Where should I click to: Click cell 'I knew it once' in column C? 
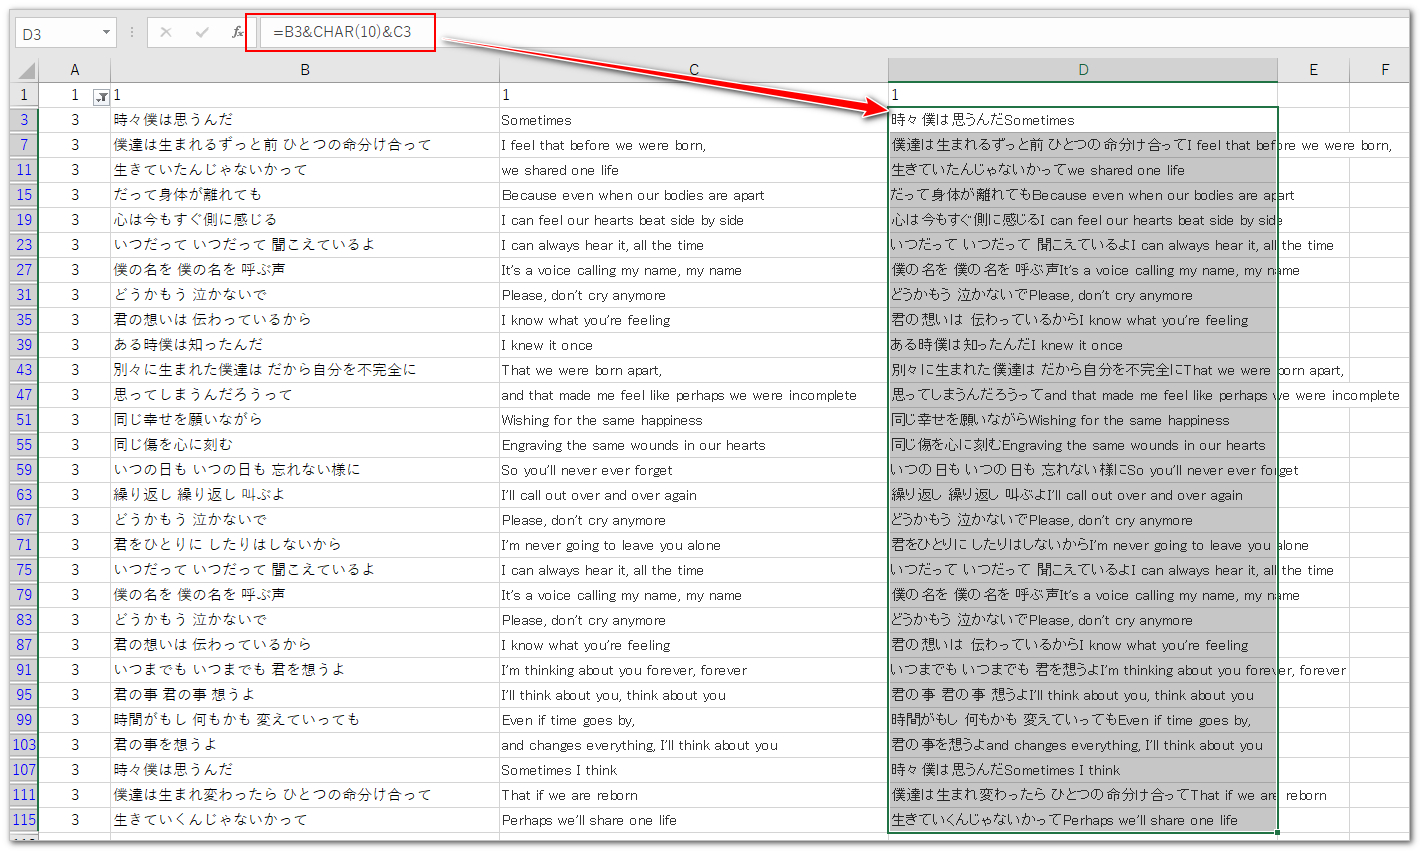(694, 345)
